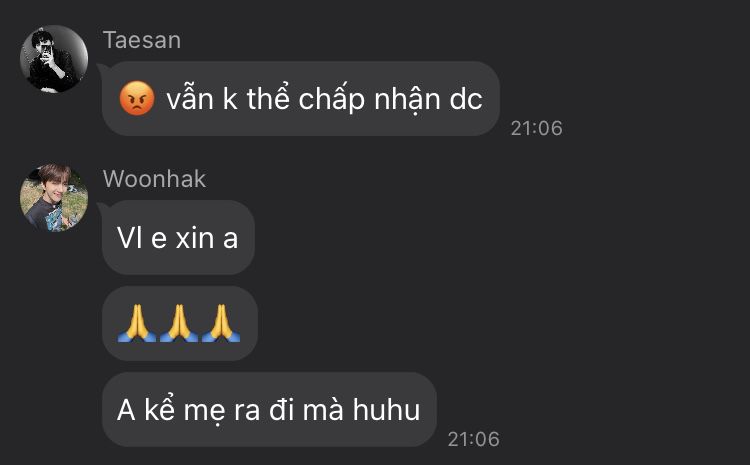The image size is (750, 465).
Task: Select the 'A kể mẹ ra đi mà huhu' message
Action: point(269,410)
